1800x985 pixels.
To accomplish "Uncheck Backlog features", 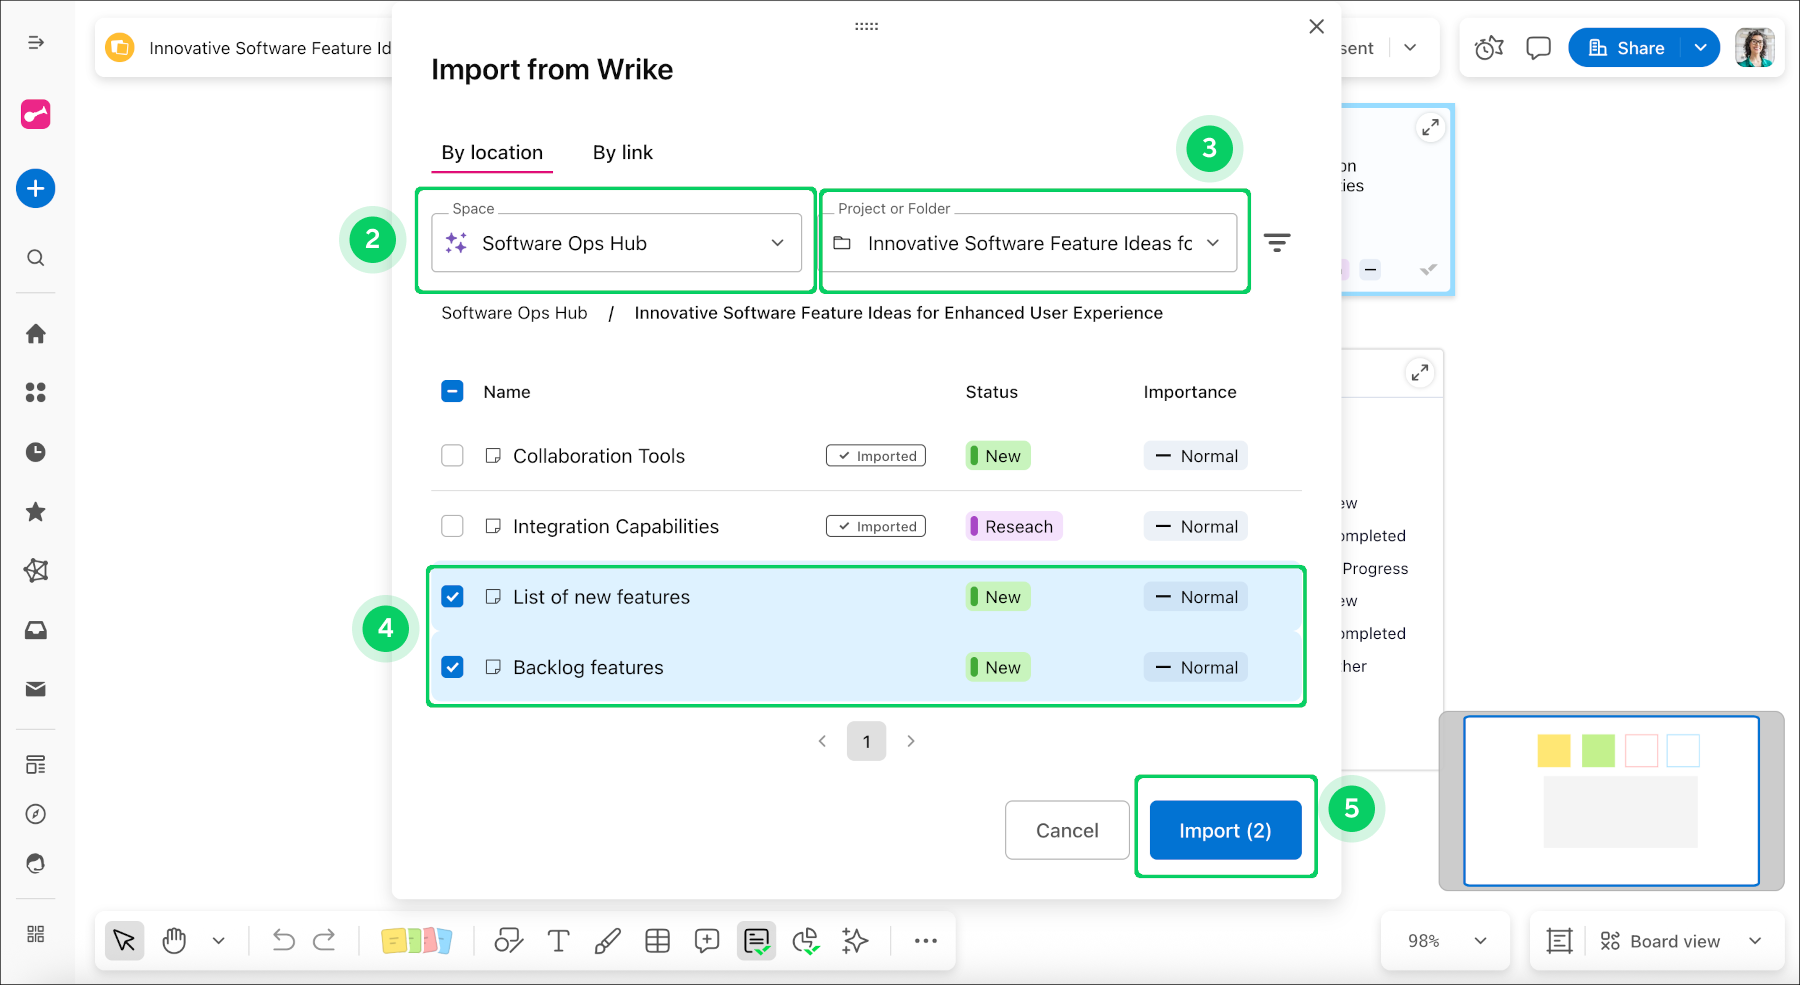I will (x=452, y=667).
